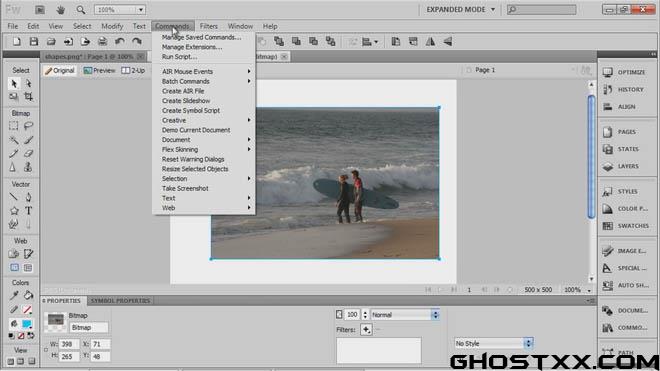Open the Normal blend mode dropdown
The image size is (660, 371).
405,315
